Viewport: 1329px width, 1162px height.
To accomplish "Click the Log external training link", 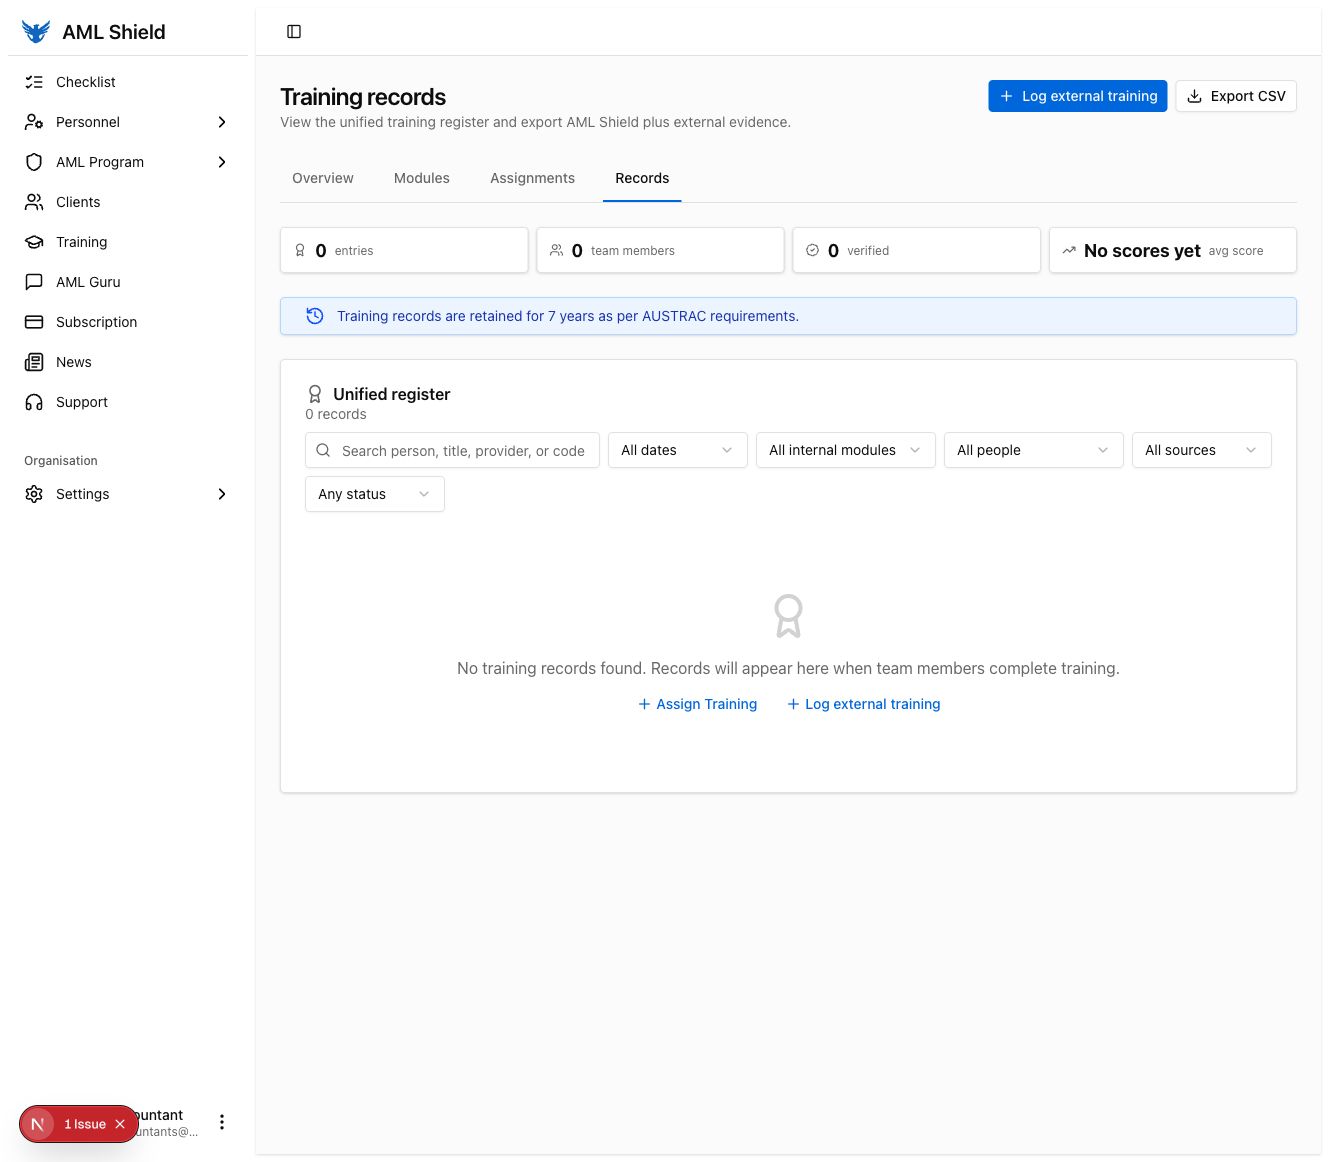I will (x=863, y=704).
